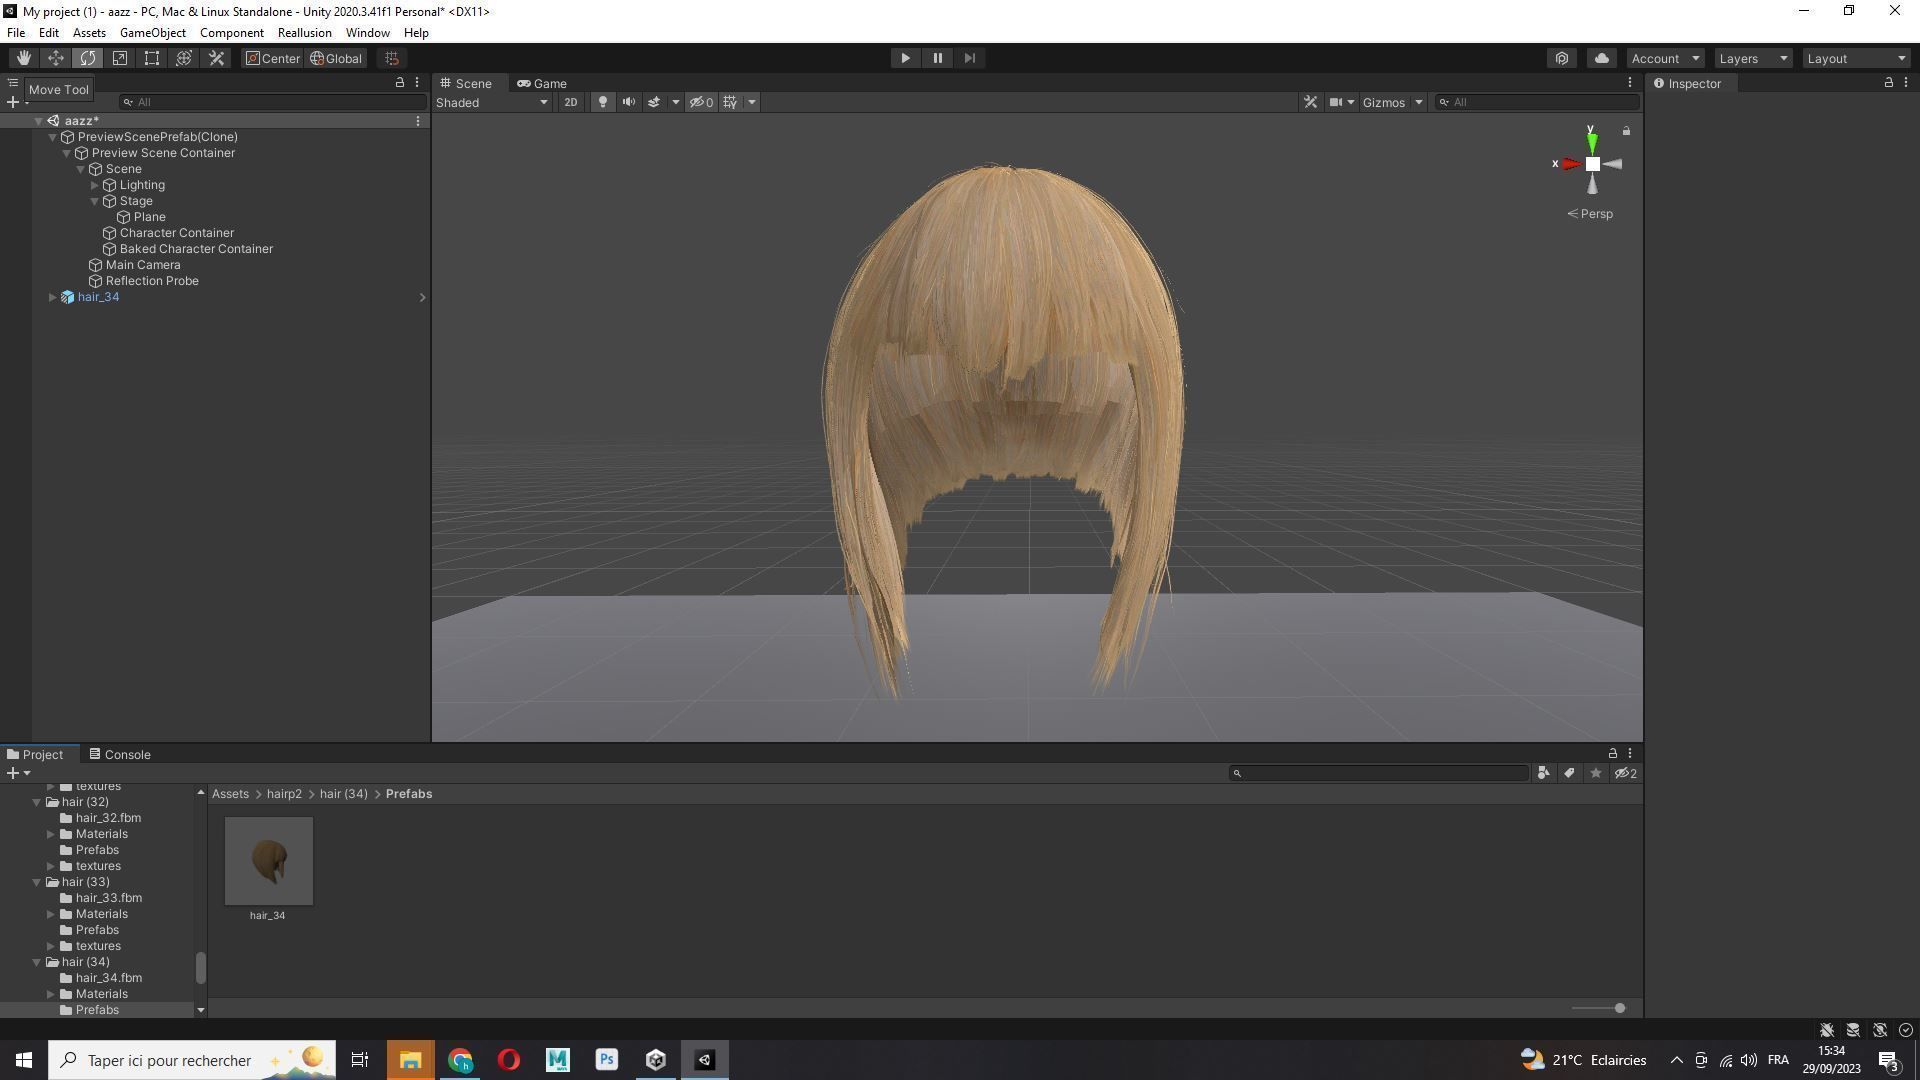
Task: Open the Inspector panel kebab menu
Action: pos(1906,83)
